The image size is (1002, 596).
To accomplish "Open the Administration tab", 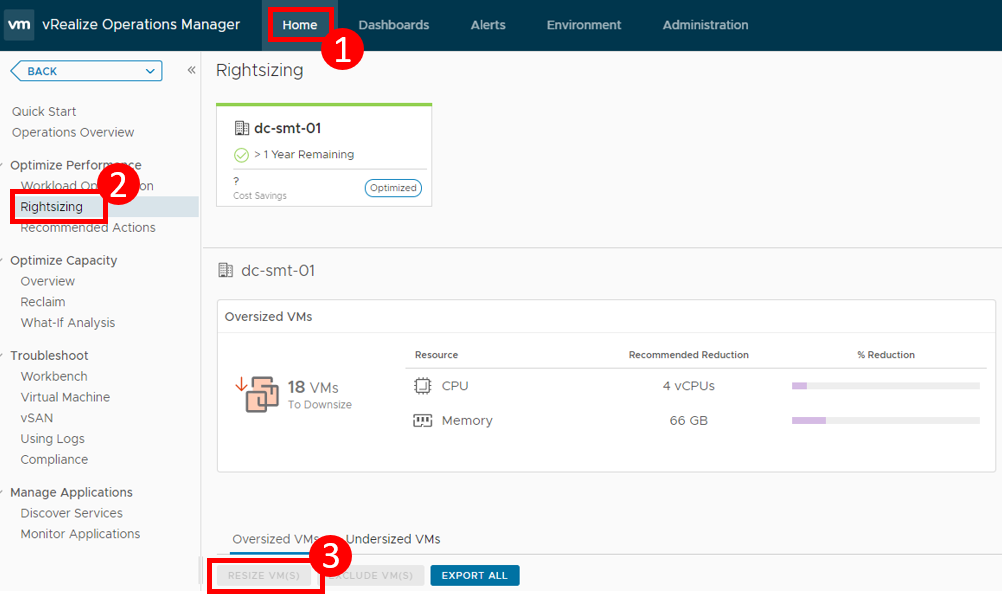I will (705, 25).
